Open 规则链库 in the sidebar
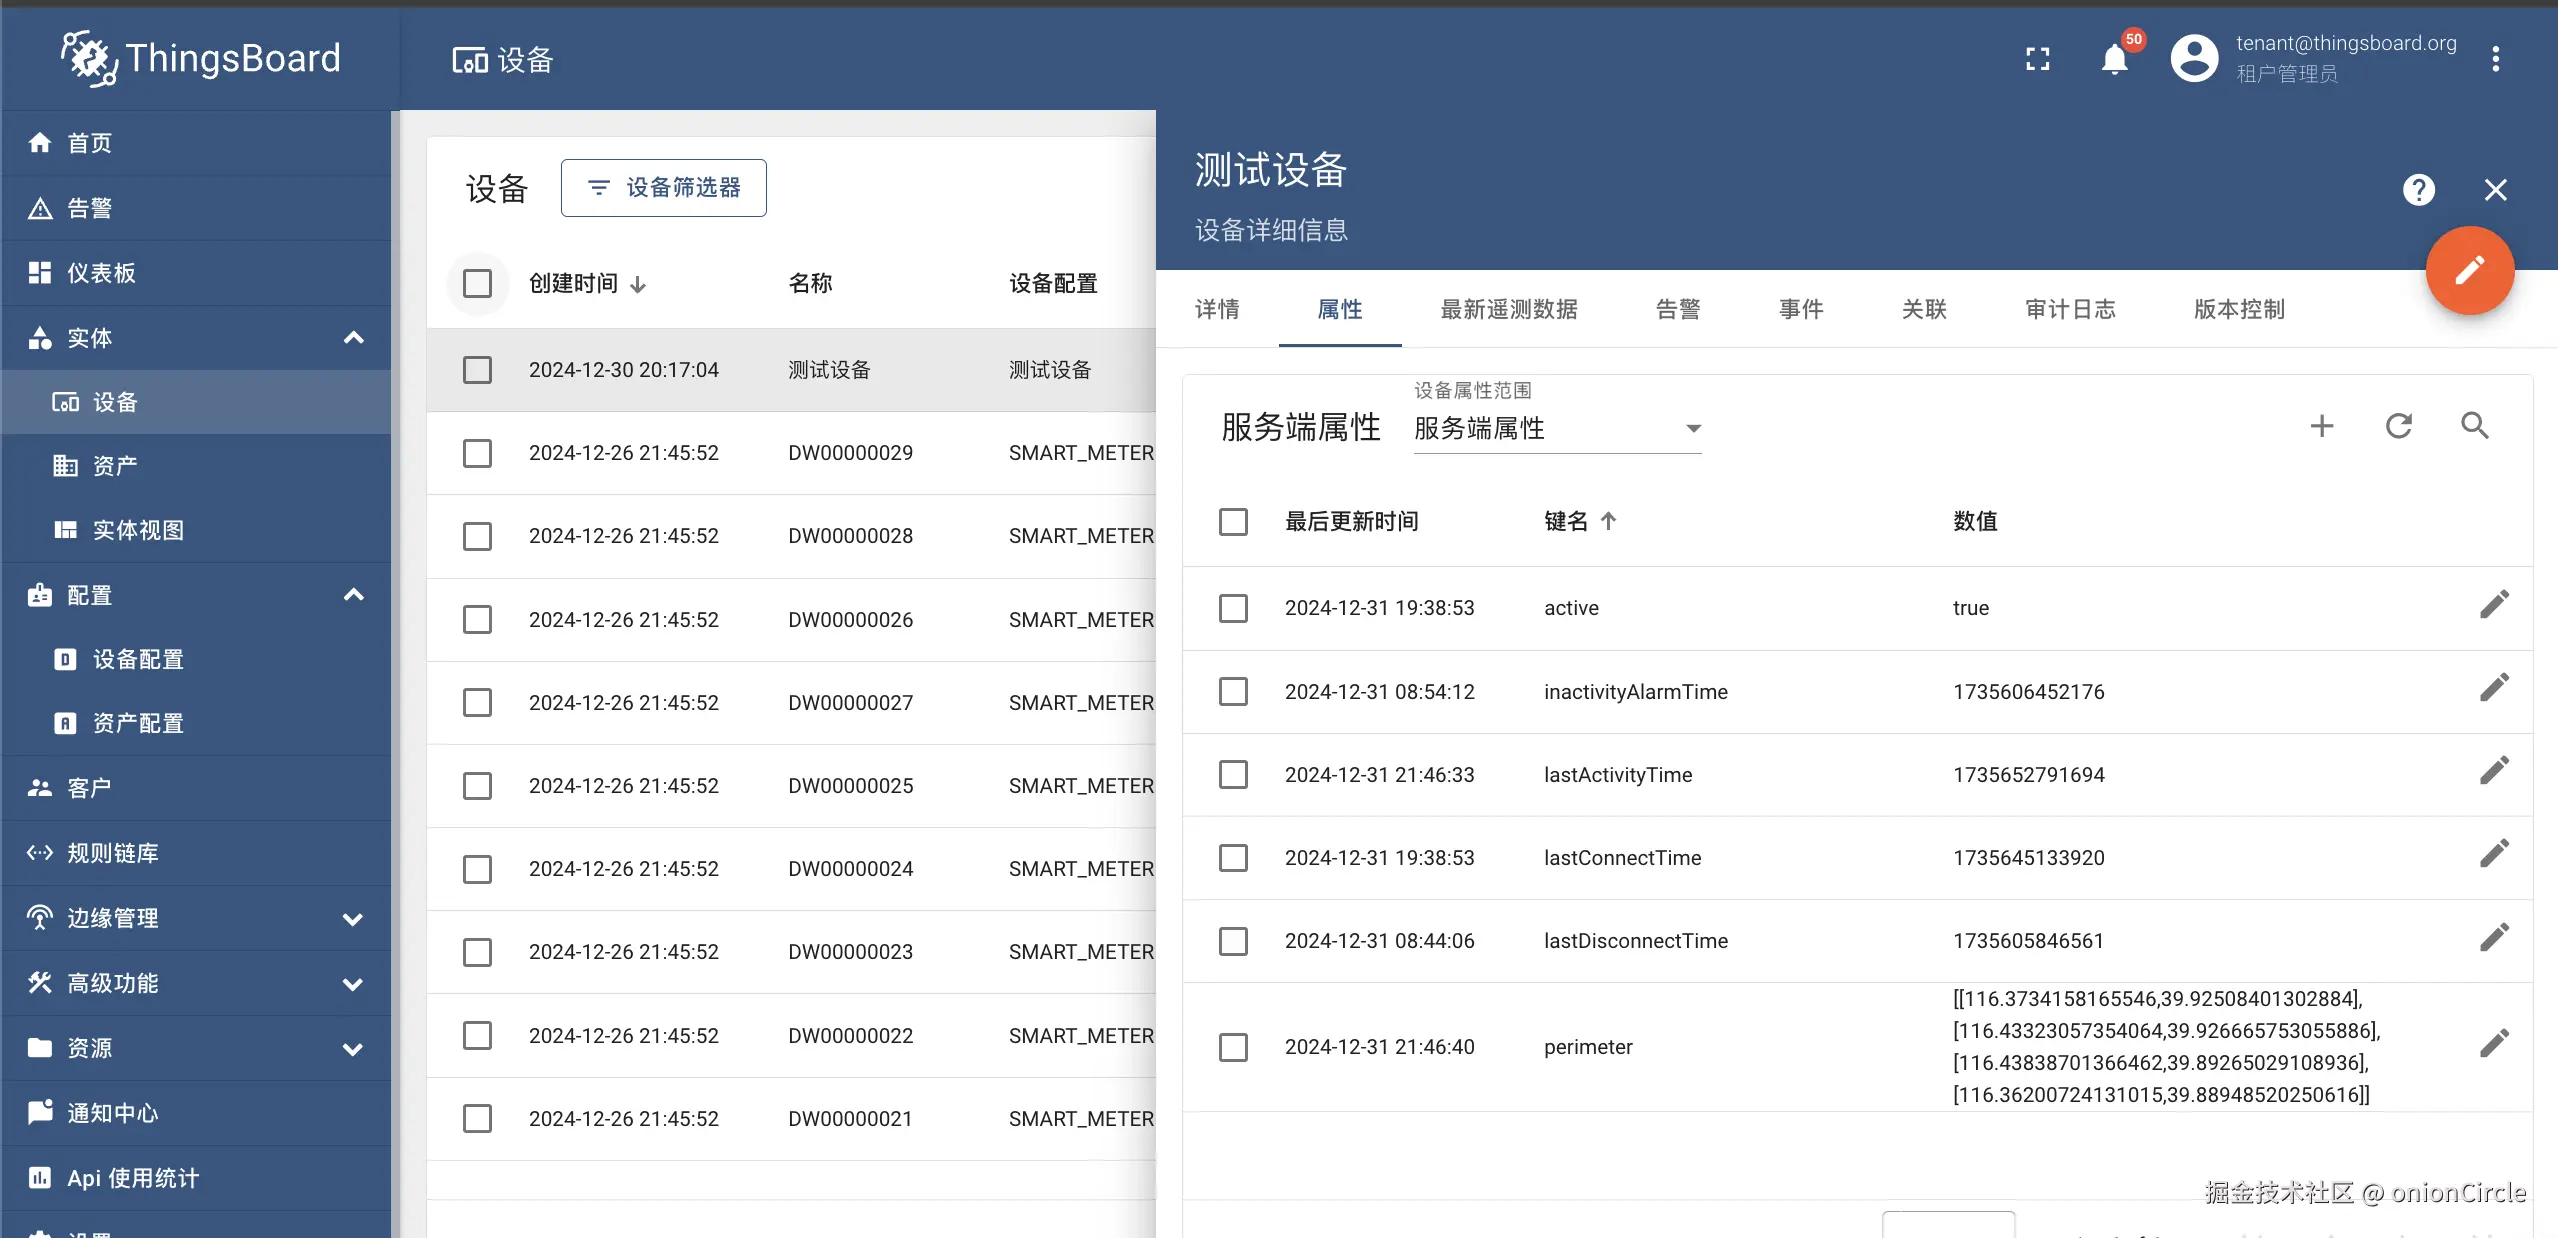 coord(112,853)
